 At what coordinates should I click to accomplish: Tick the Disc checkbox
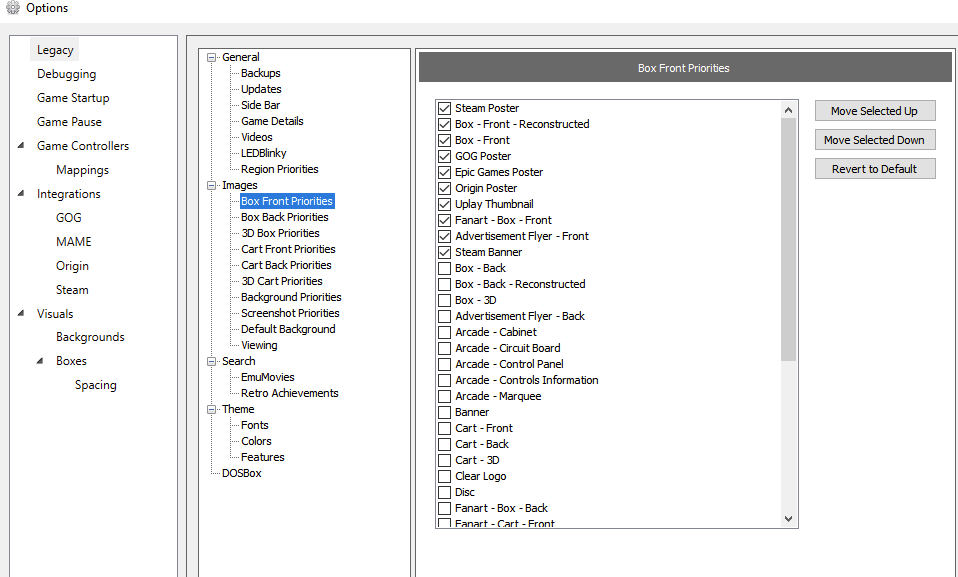click(445, 492)
